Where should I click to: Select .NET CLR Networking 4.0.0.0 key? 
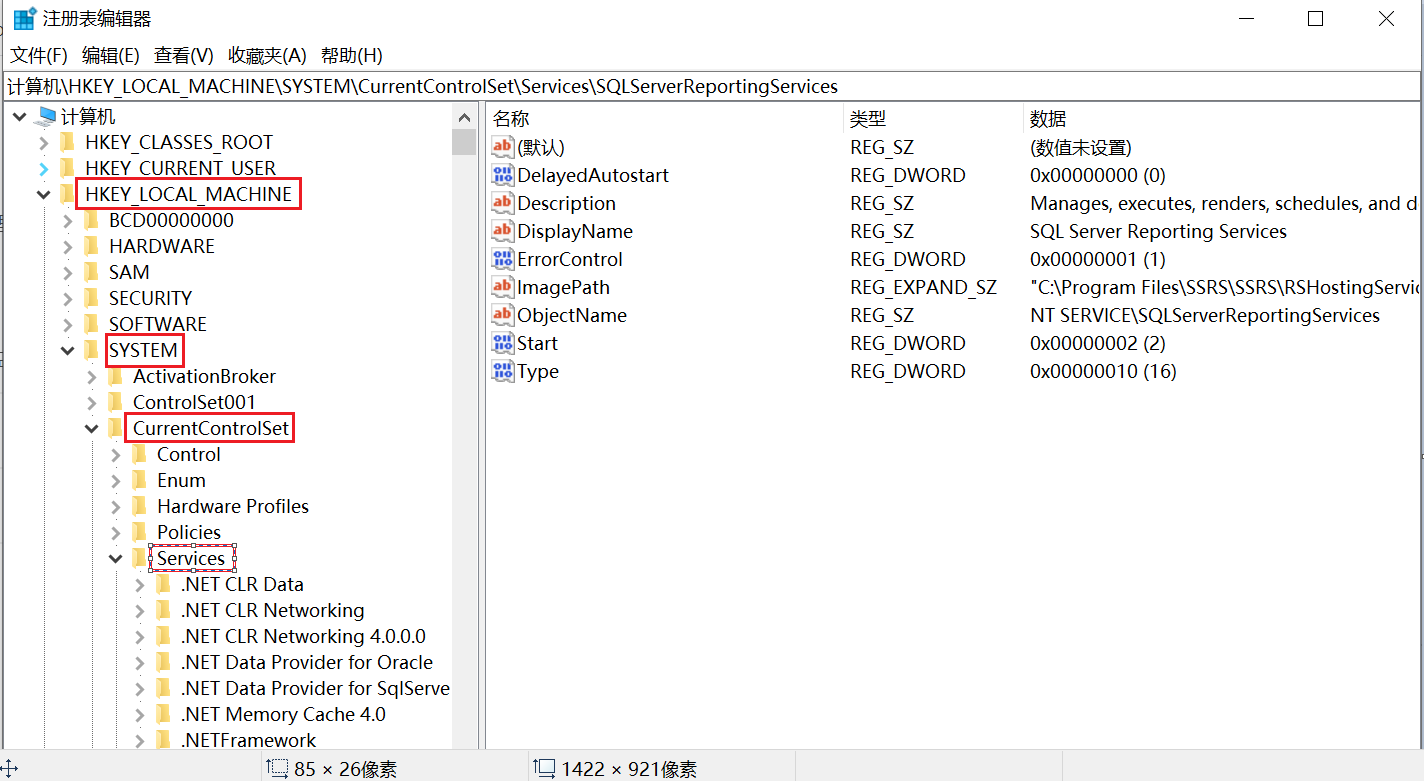[303, 636]
